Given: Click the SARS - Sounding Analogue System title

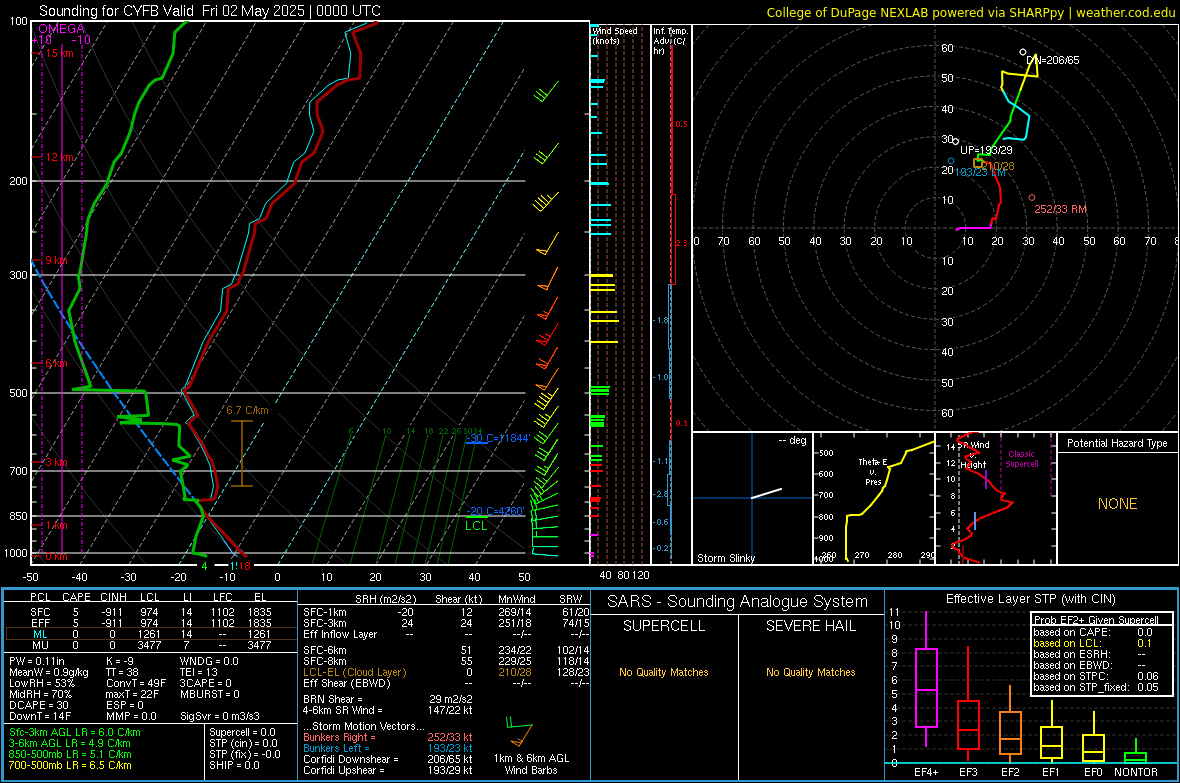Looking at the screenshot, I should (x=738, y=602).
